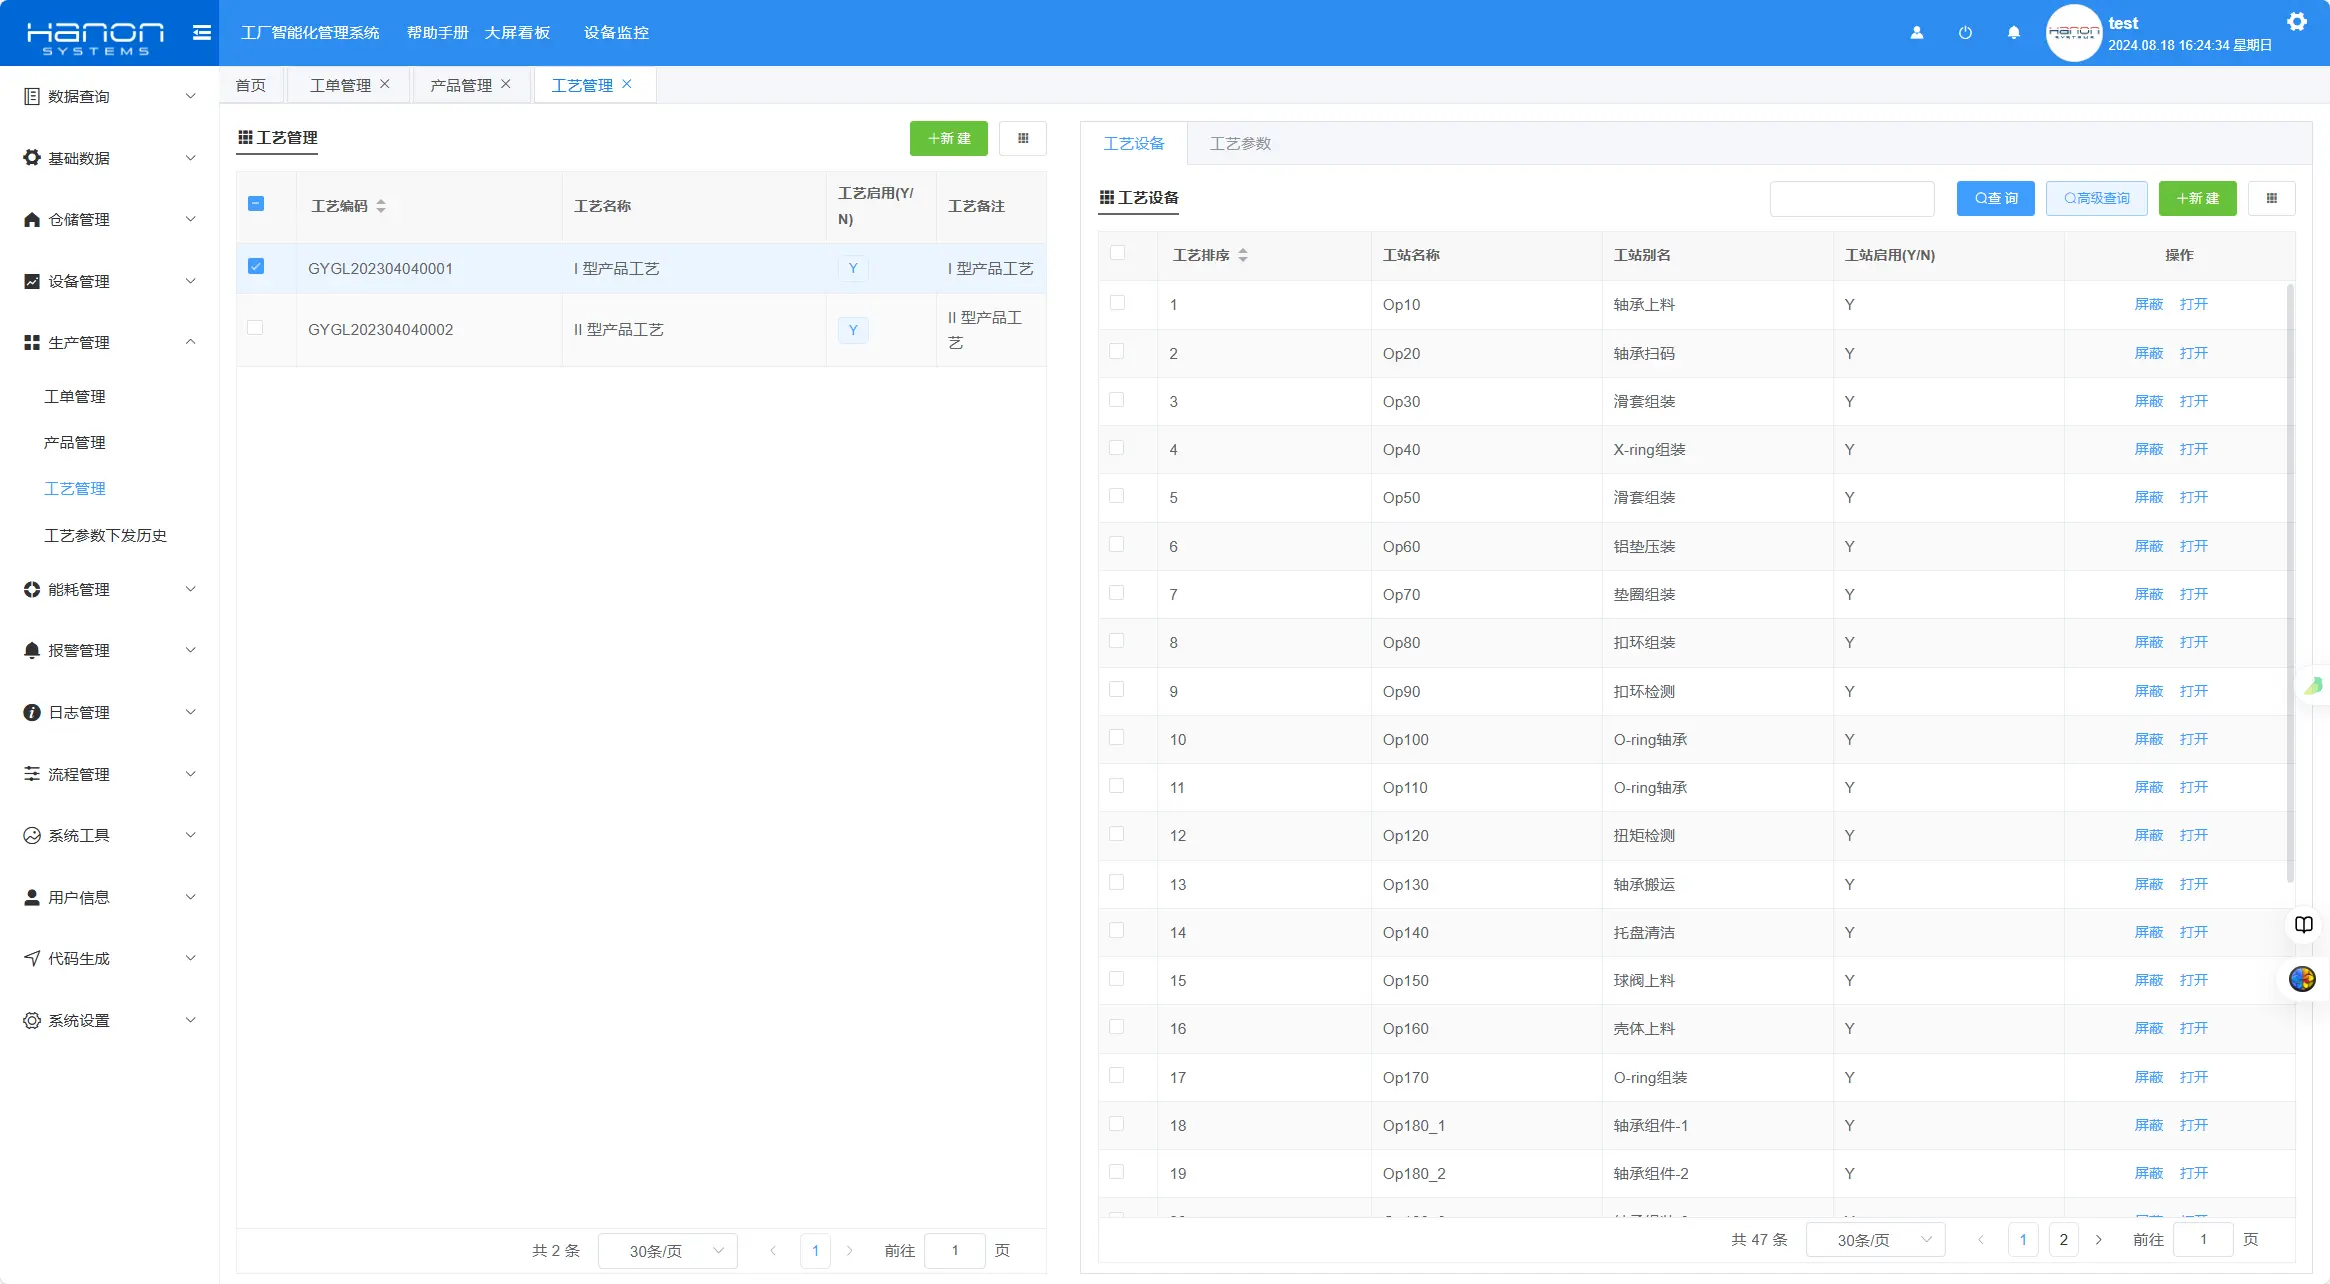This screenshot has width=2330, height=1284.
Task: Open the 30条/页 dropdown in 工艺设备 pagination
Action: (x=1875, y=1240)
